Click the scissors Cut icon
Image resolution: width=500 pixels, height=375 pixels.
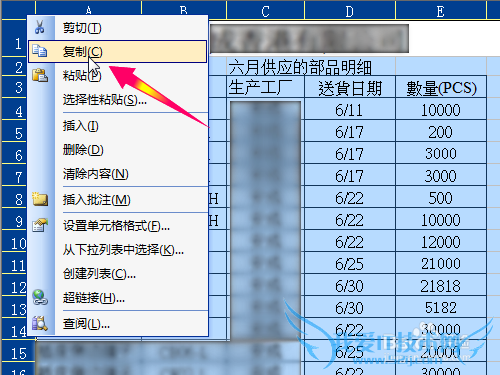(x=40, y=27)
